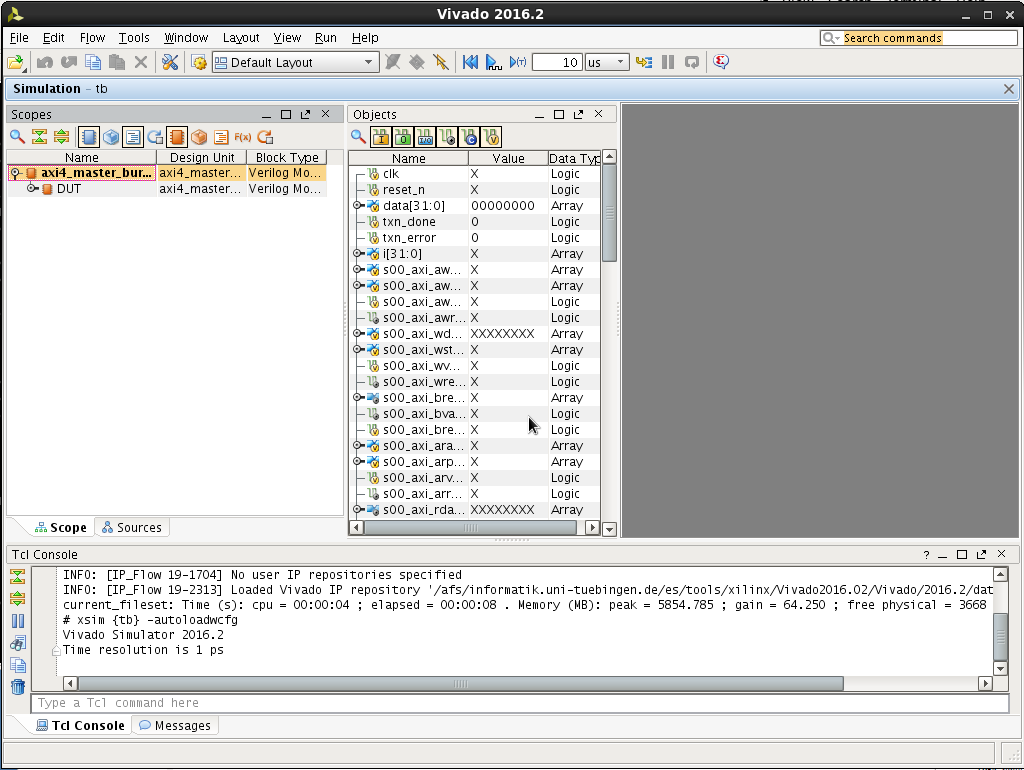Screen dimensions: 1024x770
Task: Click the sigma feedback toolbar icon
Action: point(721,63)
